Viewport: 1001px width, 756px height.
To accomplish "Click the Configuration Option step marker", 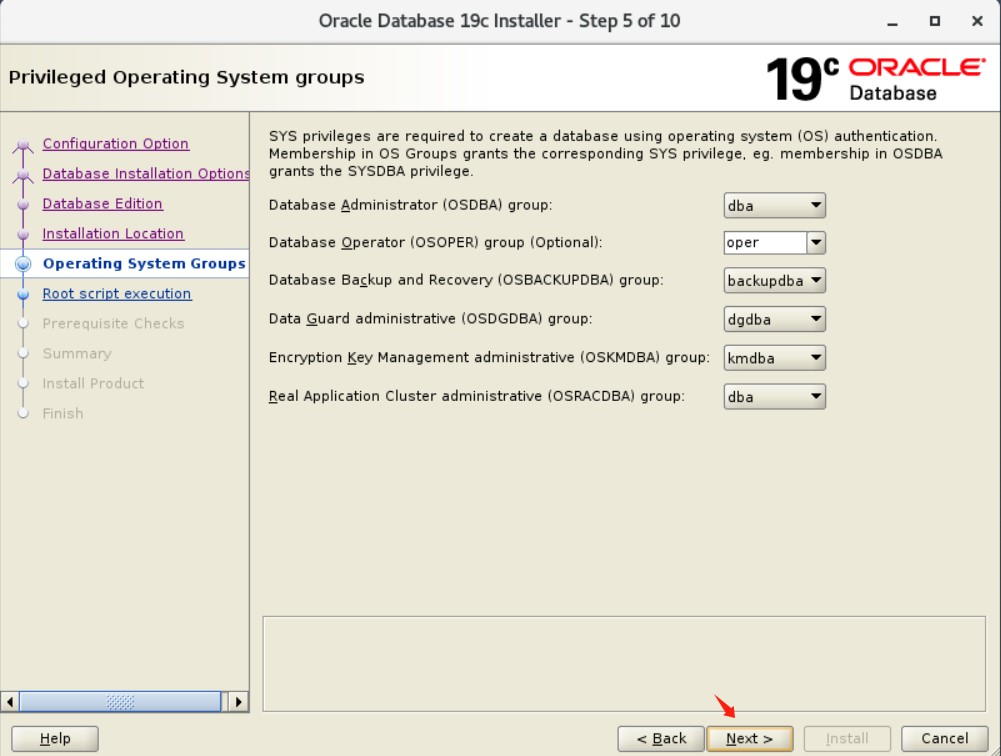I will [x=23, y=145].
